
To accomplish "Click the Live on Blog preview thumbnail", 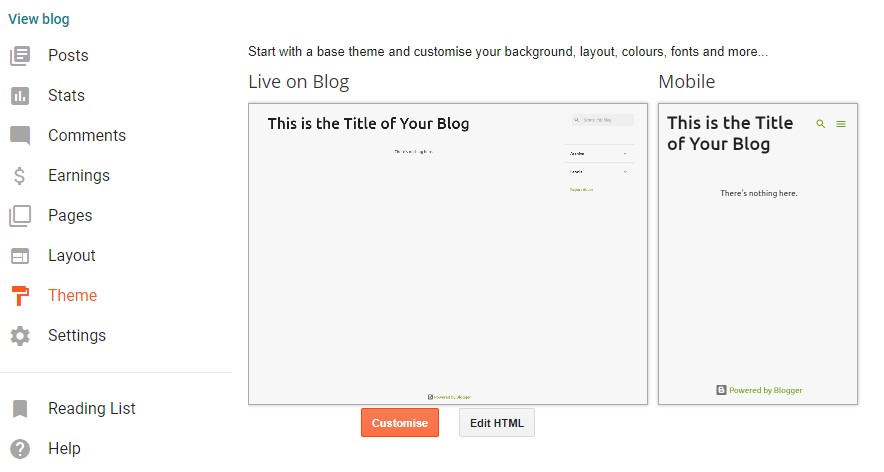I will click(x=448, y=254).
